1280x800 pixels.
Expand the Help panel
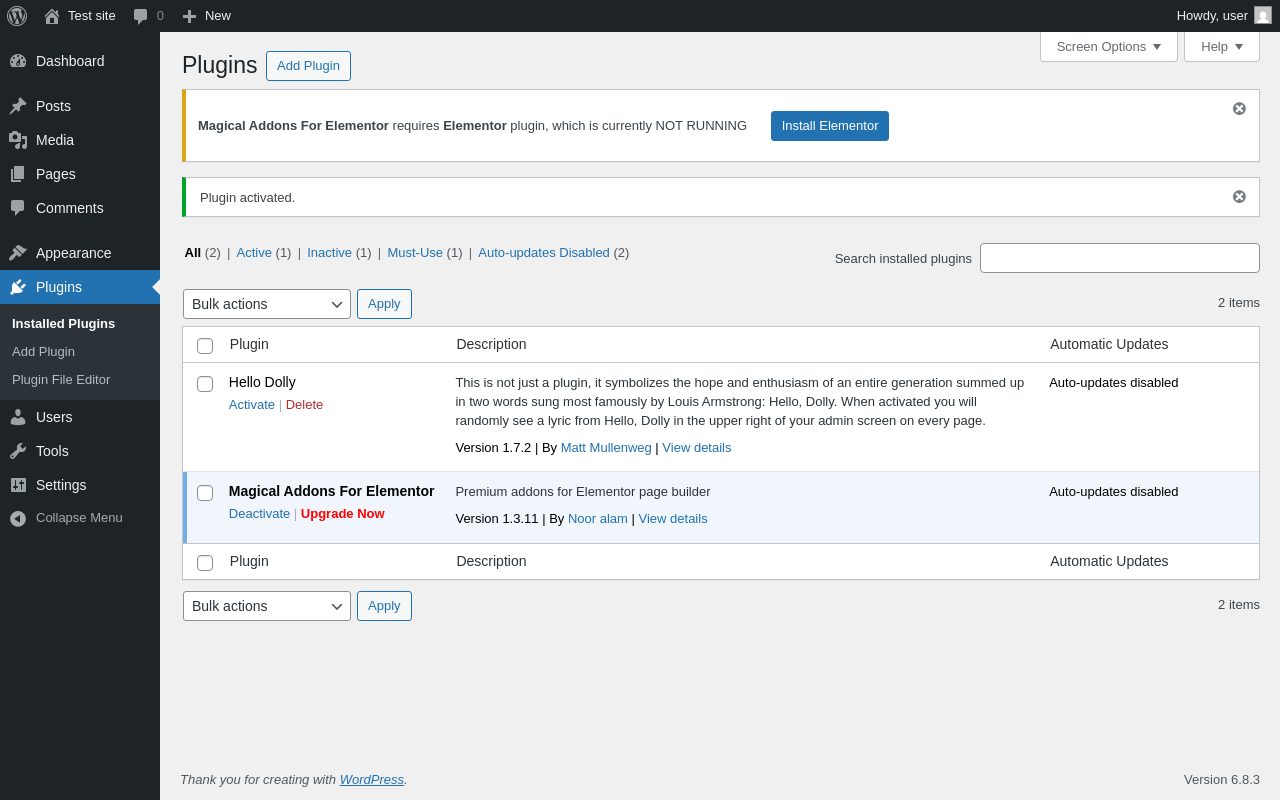click(1222, 46)
